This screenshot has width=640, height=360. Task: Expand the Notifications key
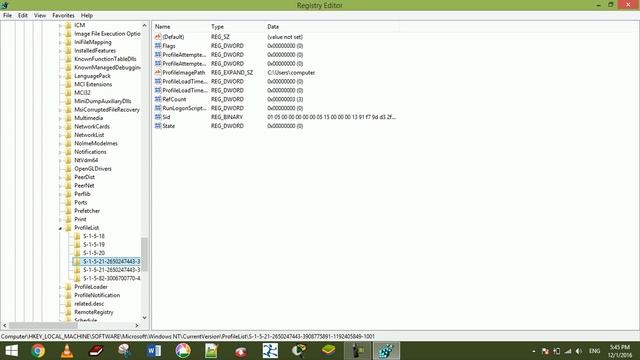click(60, 152)
